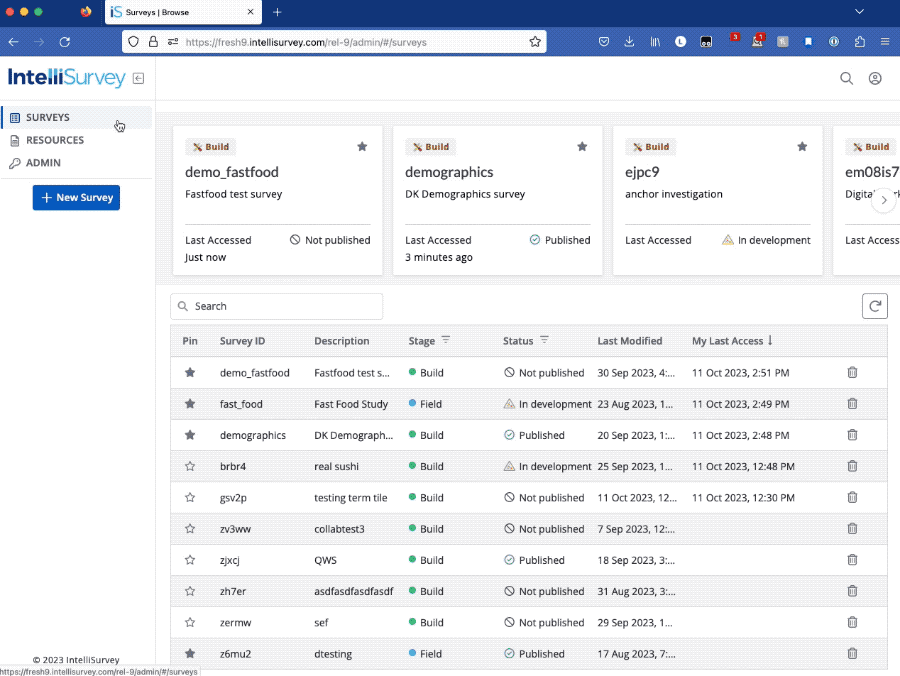The height and width of the screenshot is (676, 900).
Task: Pin the brbr4 survey using its star
Action: (x=190, y=467)
